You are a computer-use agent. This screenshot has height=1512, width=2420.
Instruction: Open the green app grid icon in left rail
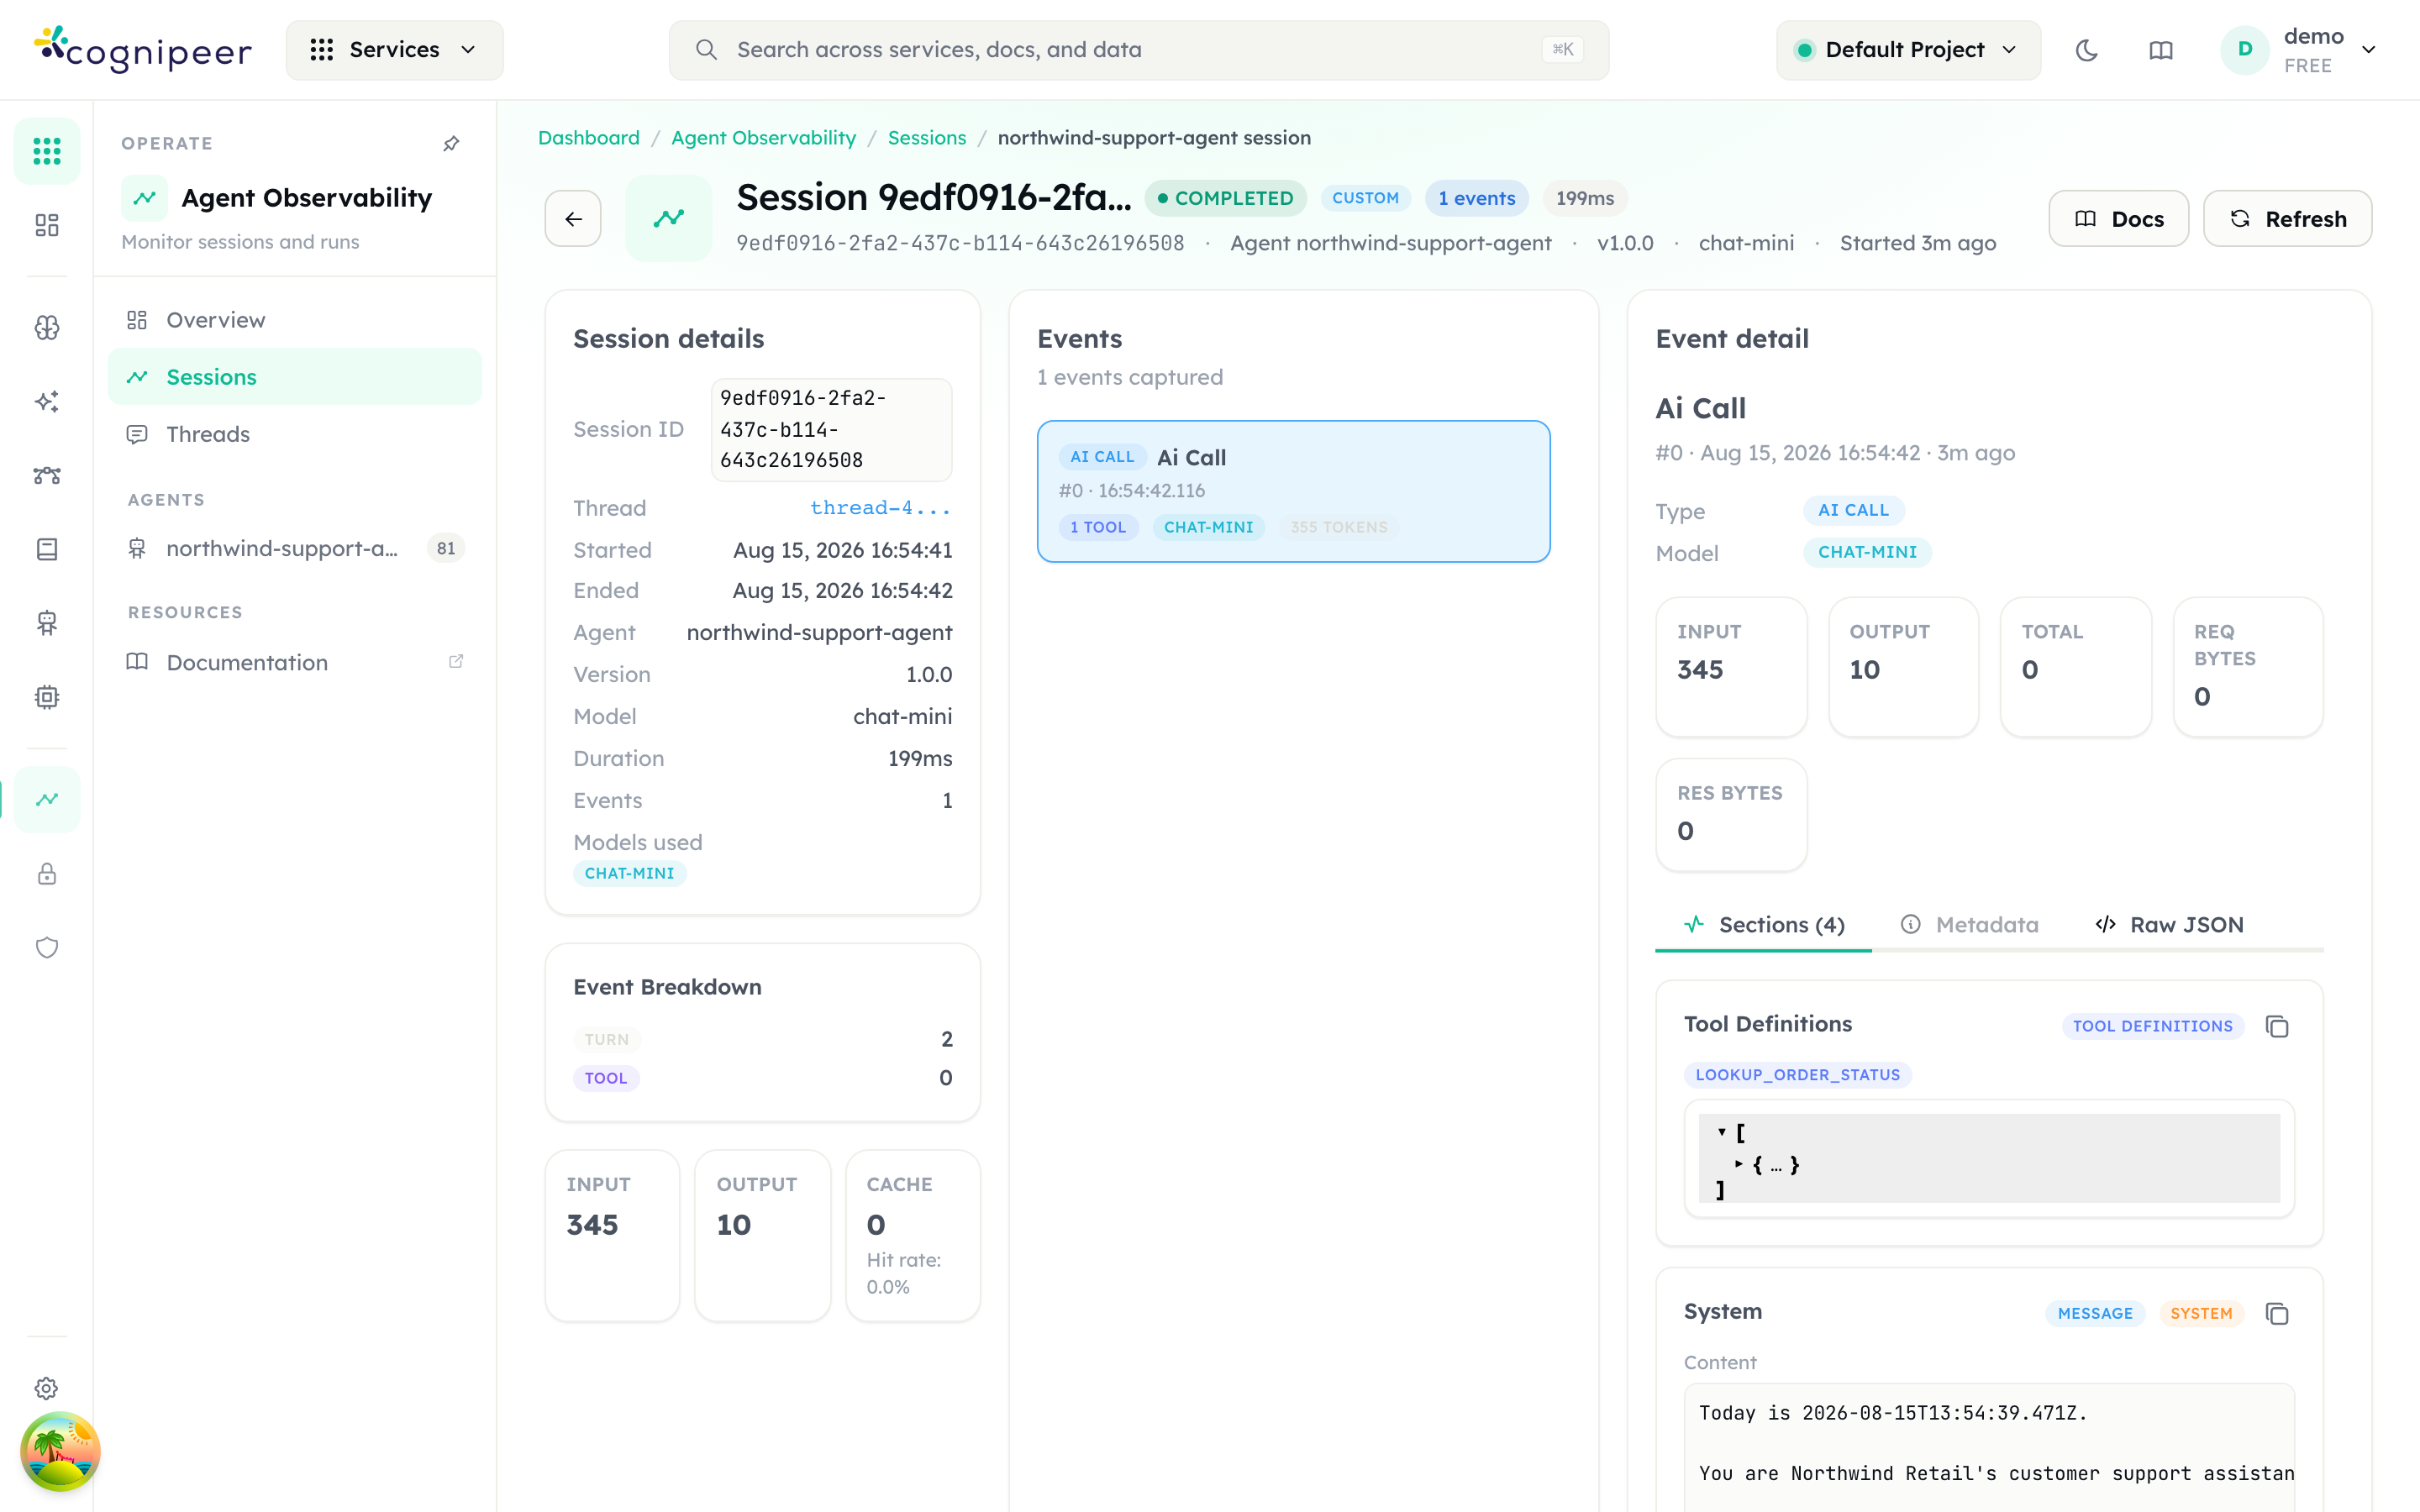coord(47,151)
